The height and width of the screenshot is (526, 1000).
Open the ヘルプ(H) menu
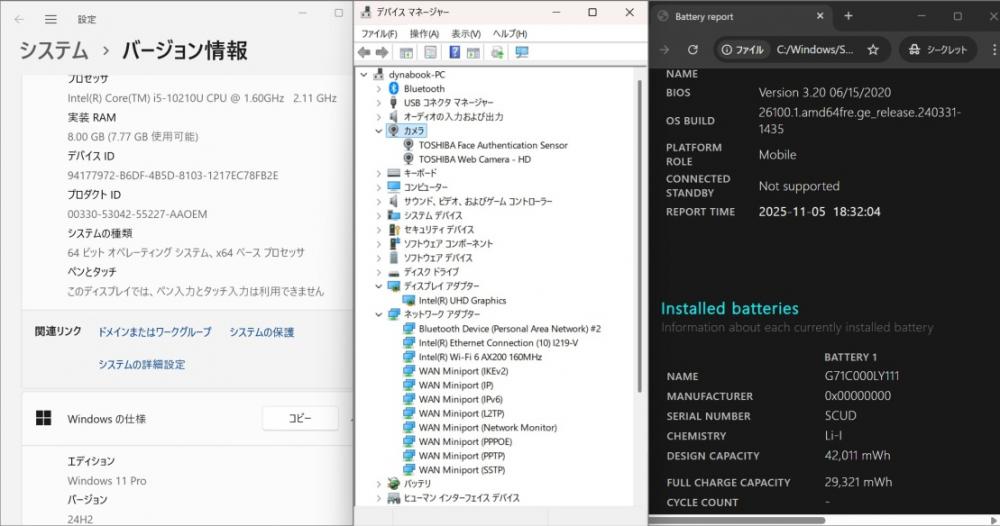(510, 33)
